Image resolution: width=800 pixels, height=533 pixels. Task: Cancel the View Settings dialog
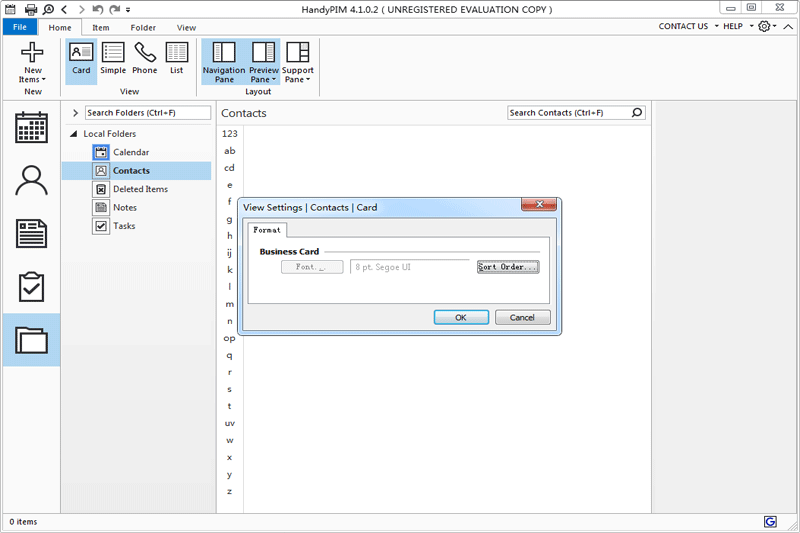[522, 317]
